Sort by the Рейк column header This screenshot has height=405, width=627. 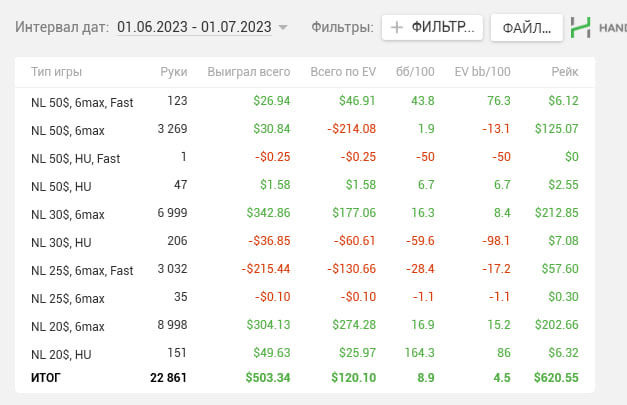click(x=565, y=72)
